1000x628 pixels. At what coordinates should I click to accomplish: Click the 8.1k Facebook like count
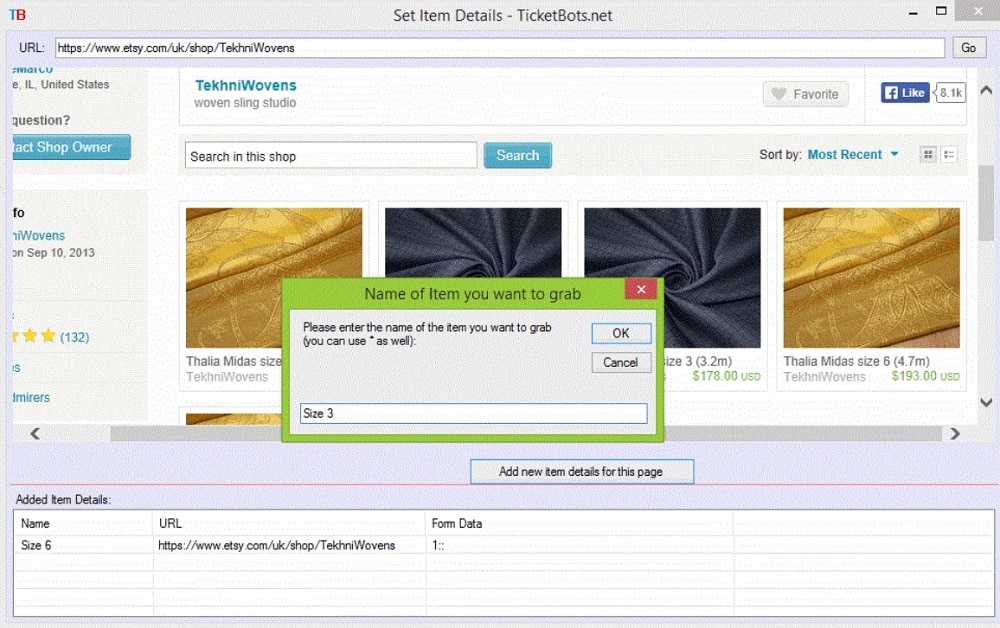pyautogui.click(x=950, y=93)
